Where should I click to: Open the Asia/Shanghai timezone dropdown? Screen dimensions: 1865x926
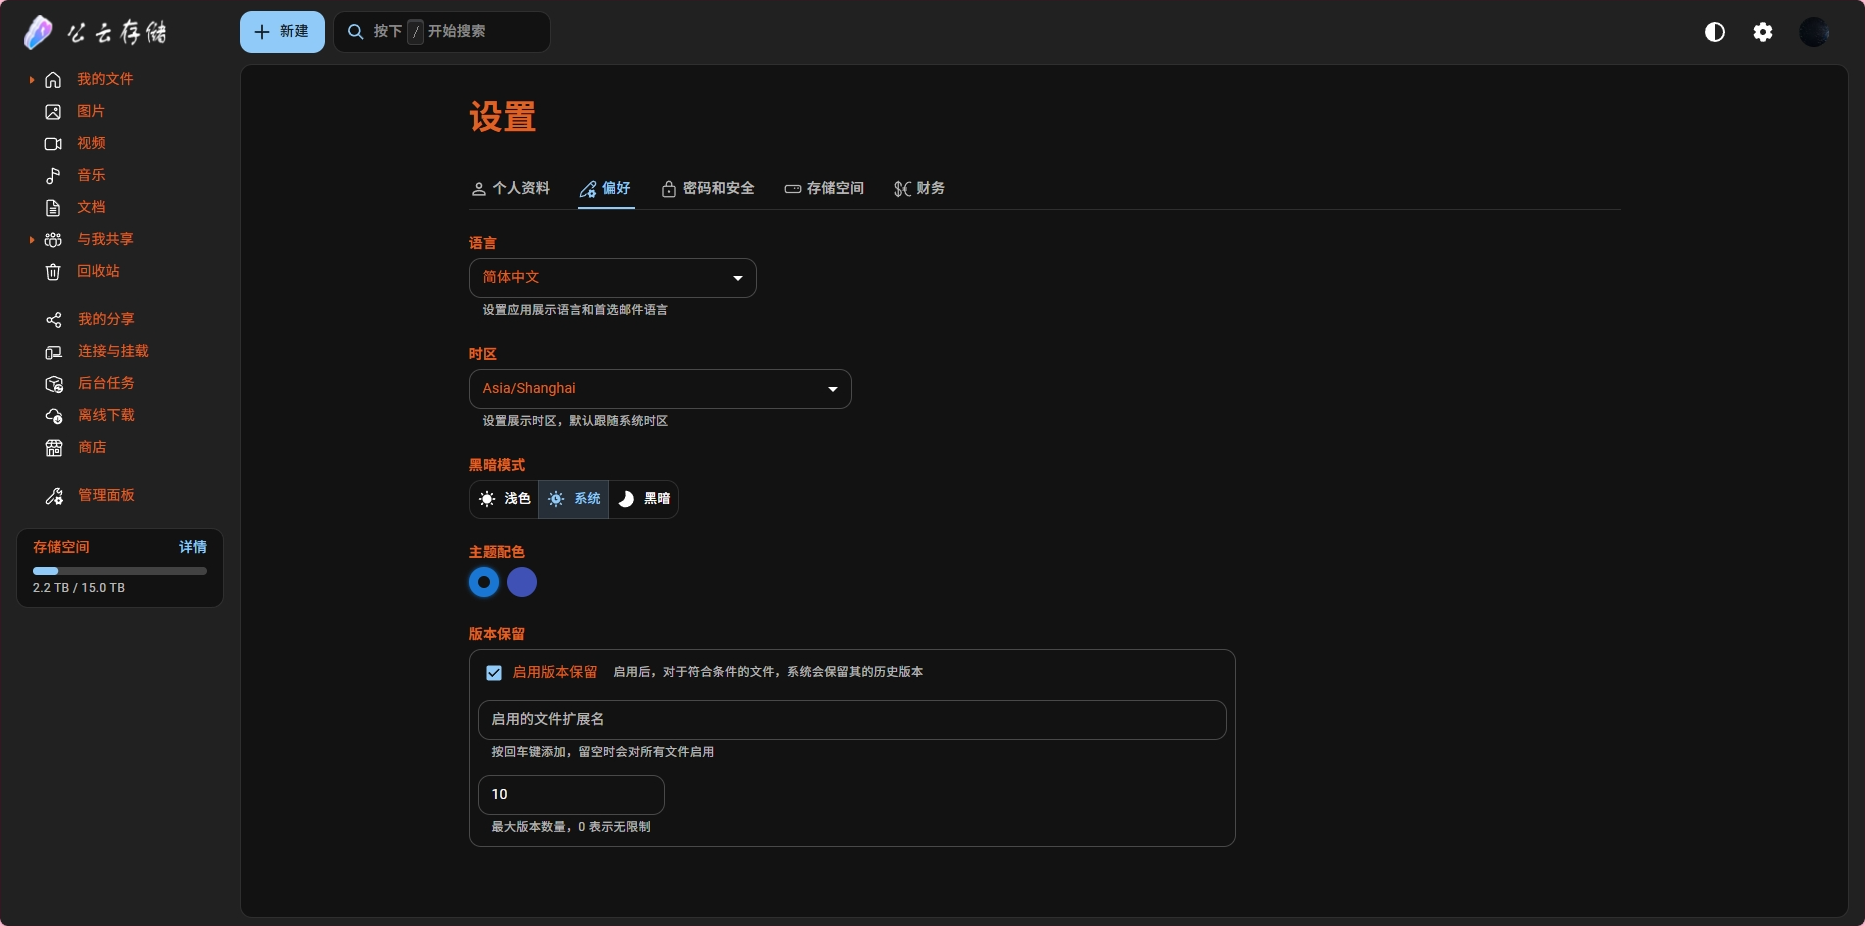pyautogui.click(x=660, y=389)
